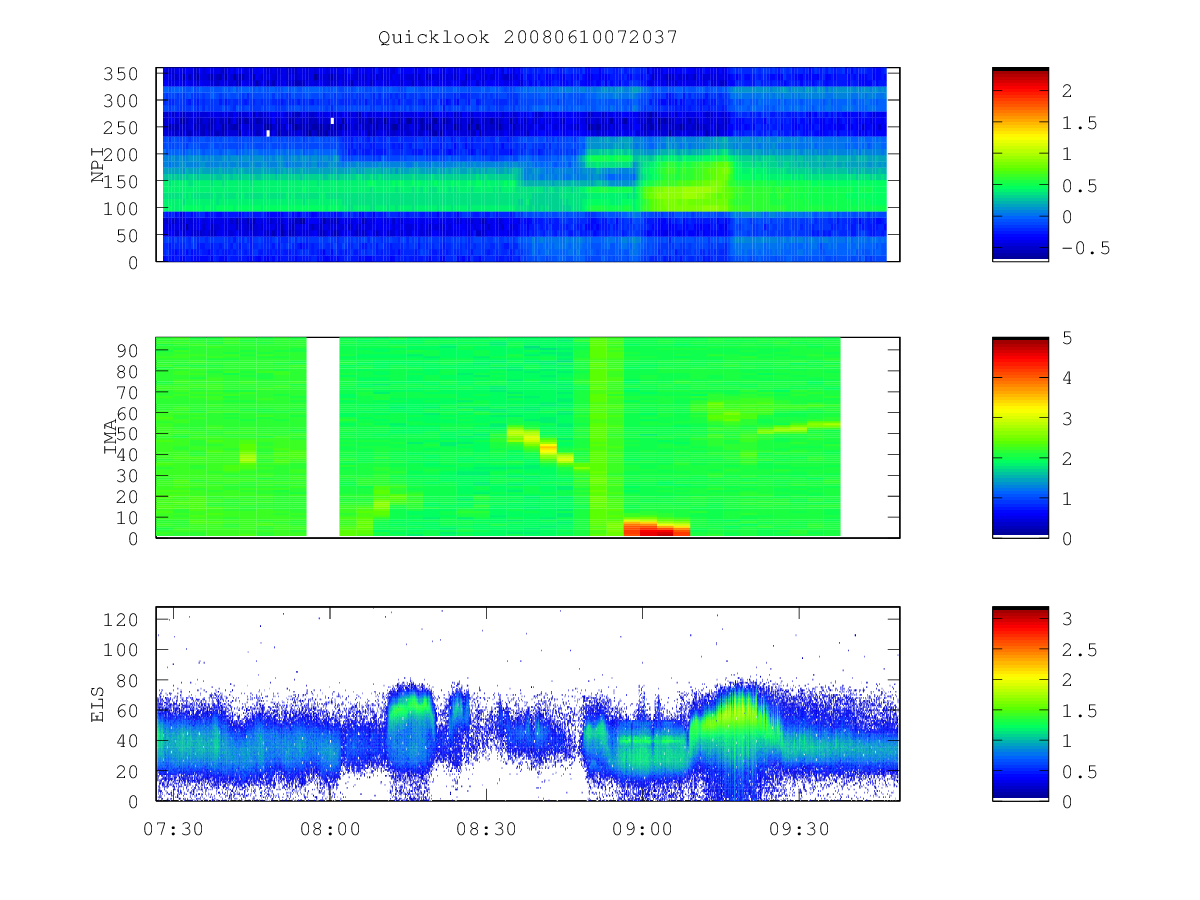Click the 0.5 label on ELS colorbar

point(1079,771)
